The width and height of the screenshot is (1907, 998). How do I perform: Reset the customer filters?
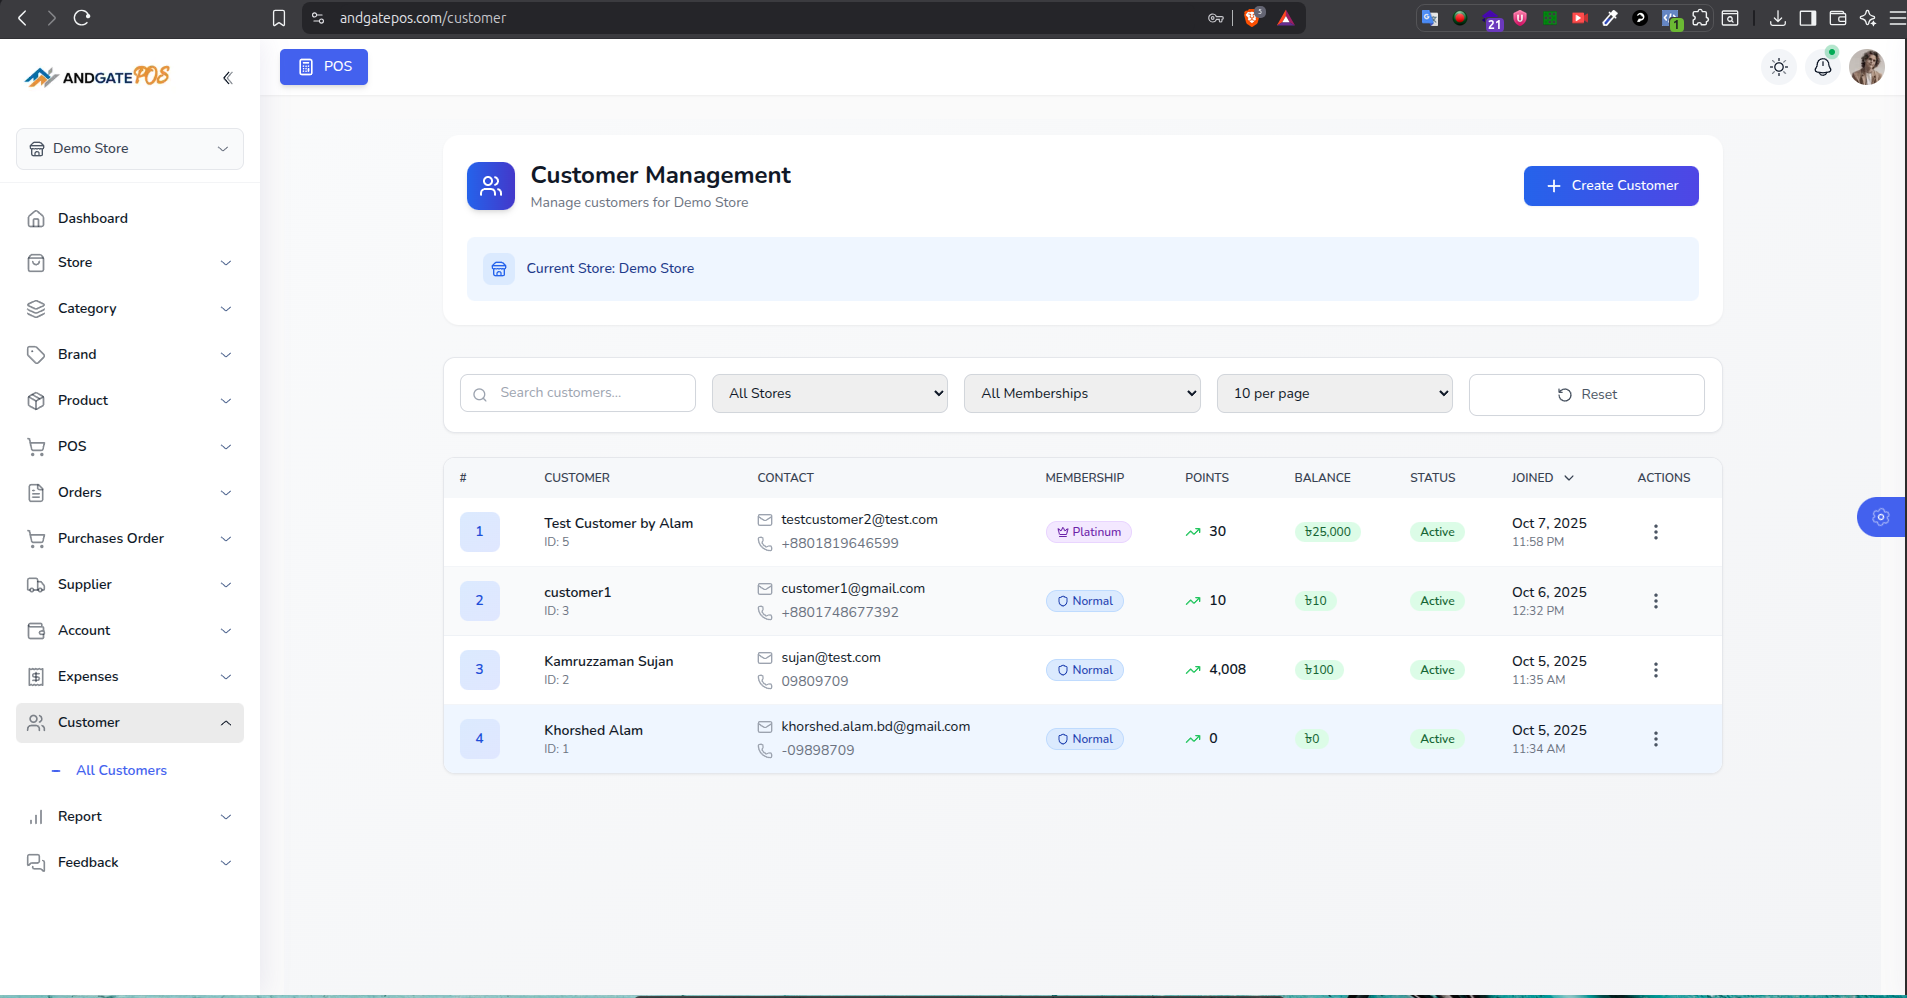click(x=1586, y=395)
